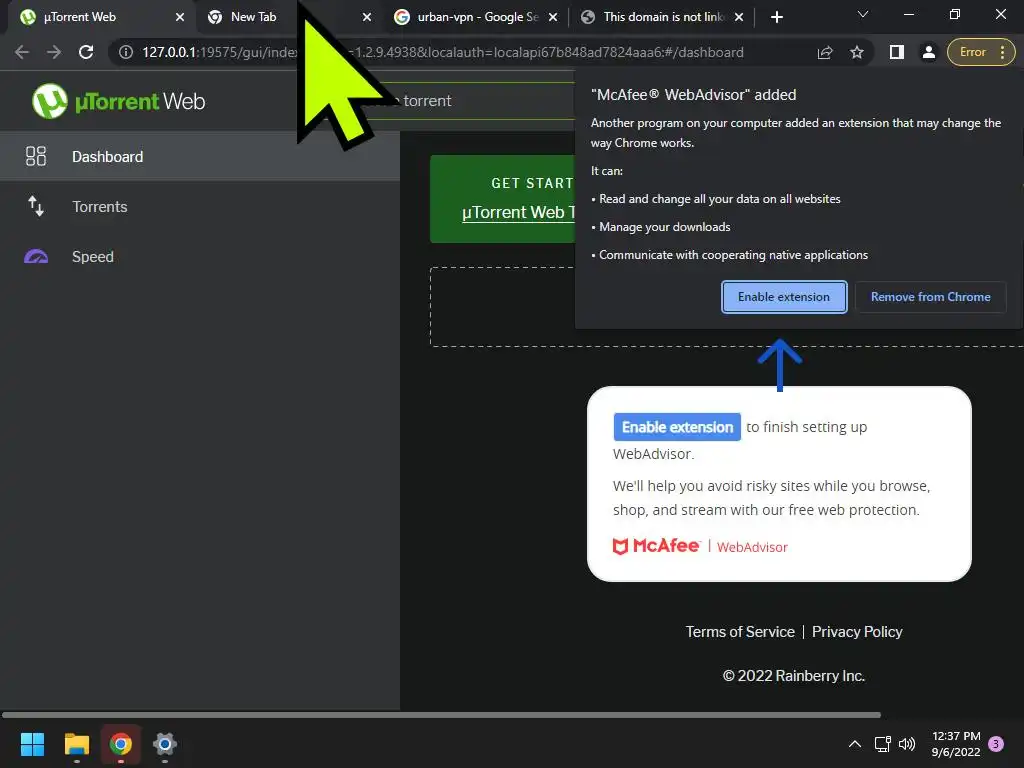Switch to the urban-vpn Google Search tab
1024x768 pixels.
coord(478,17)
